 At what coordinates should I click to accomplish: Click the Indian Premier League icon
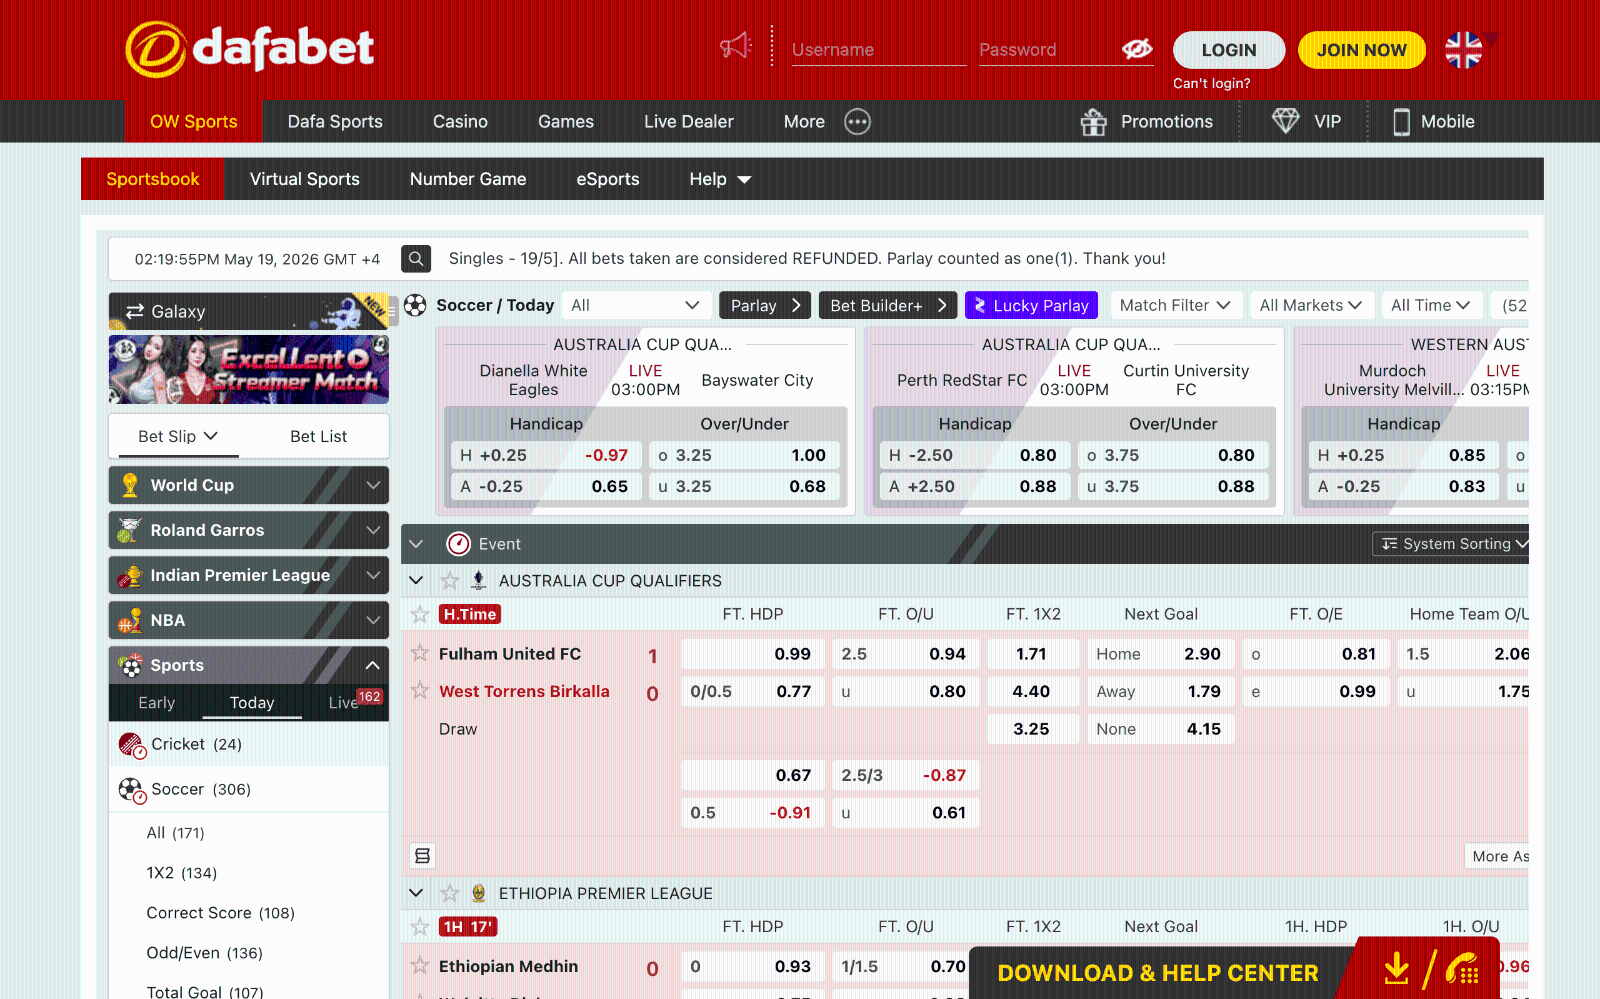click(130, 575)
